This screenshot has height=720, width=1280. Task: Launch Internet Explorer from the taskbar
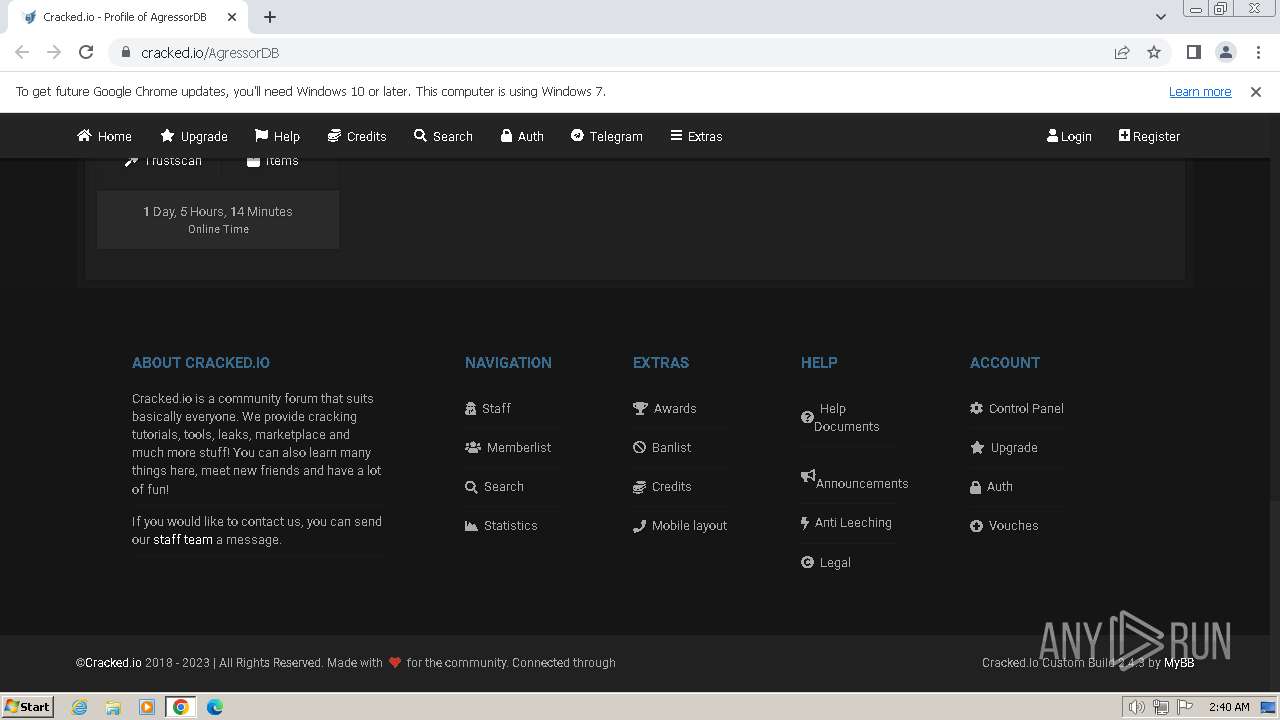(80, 707)
